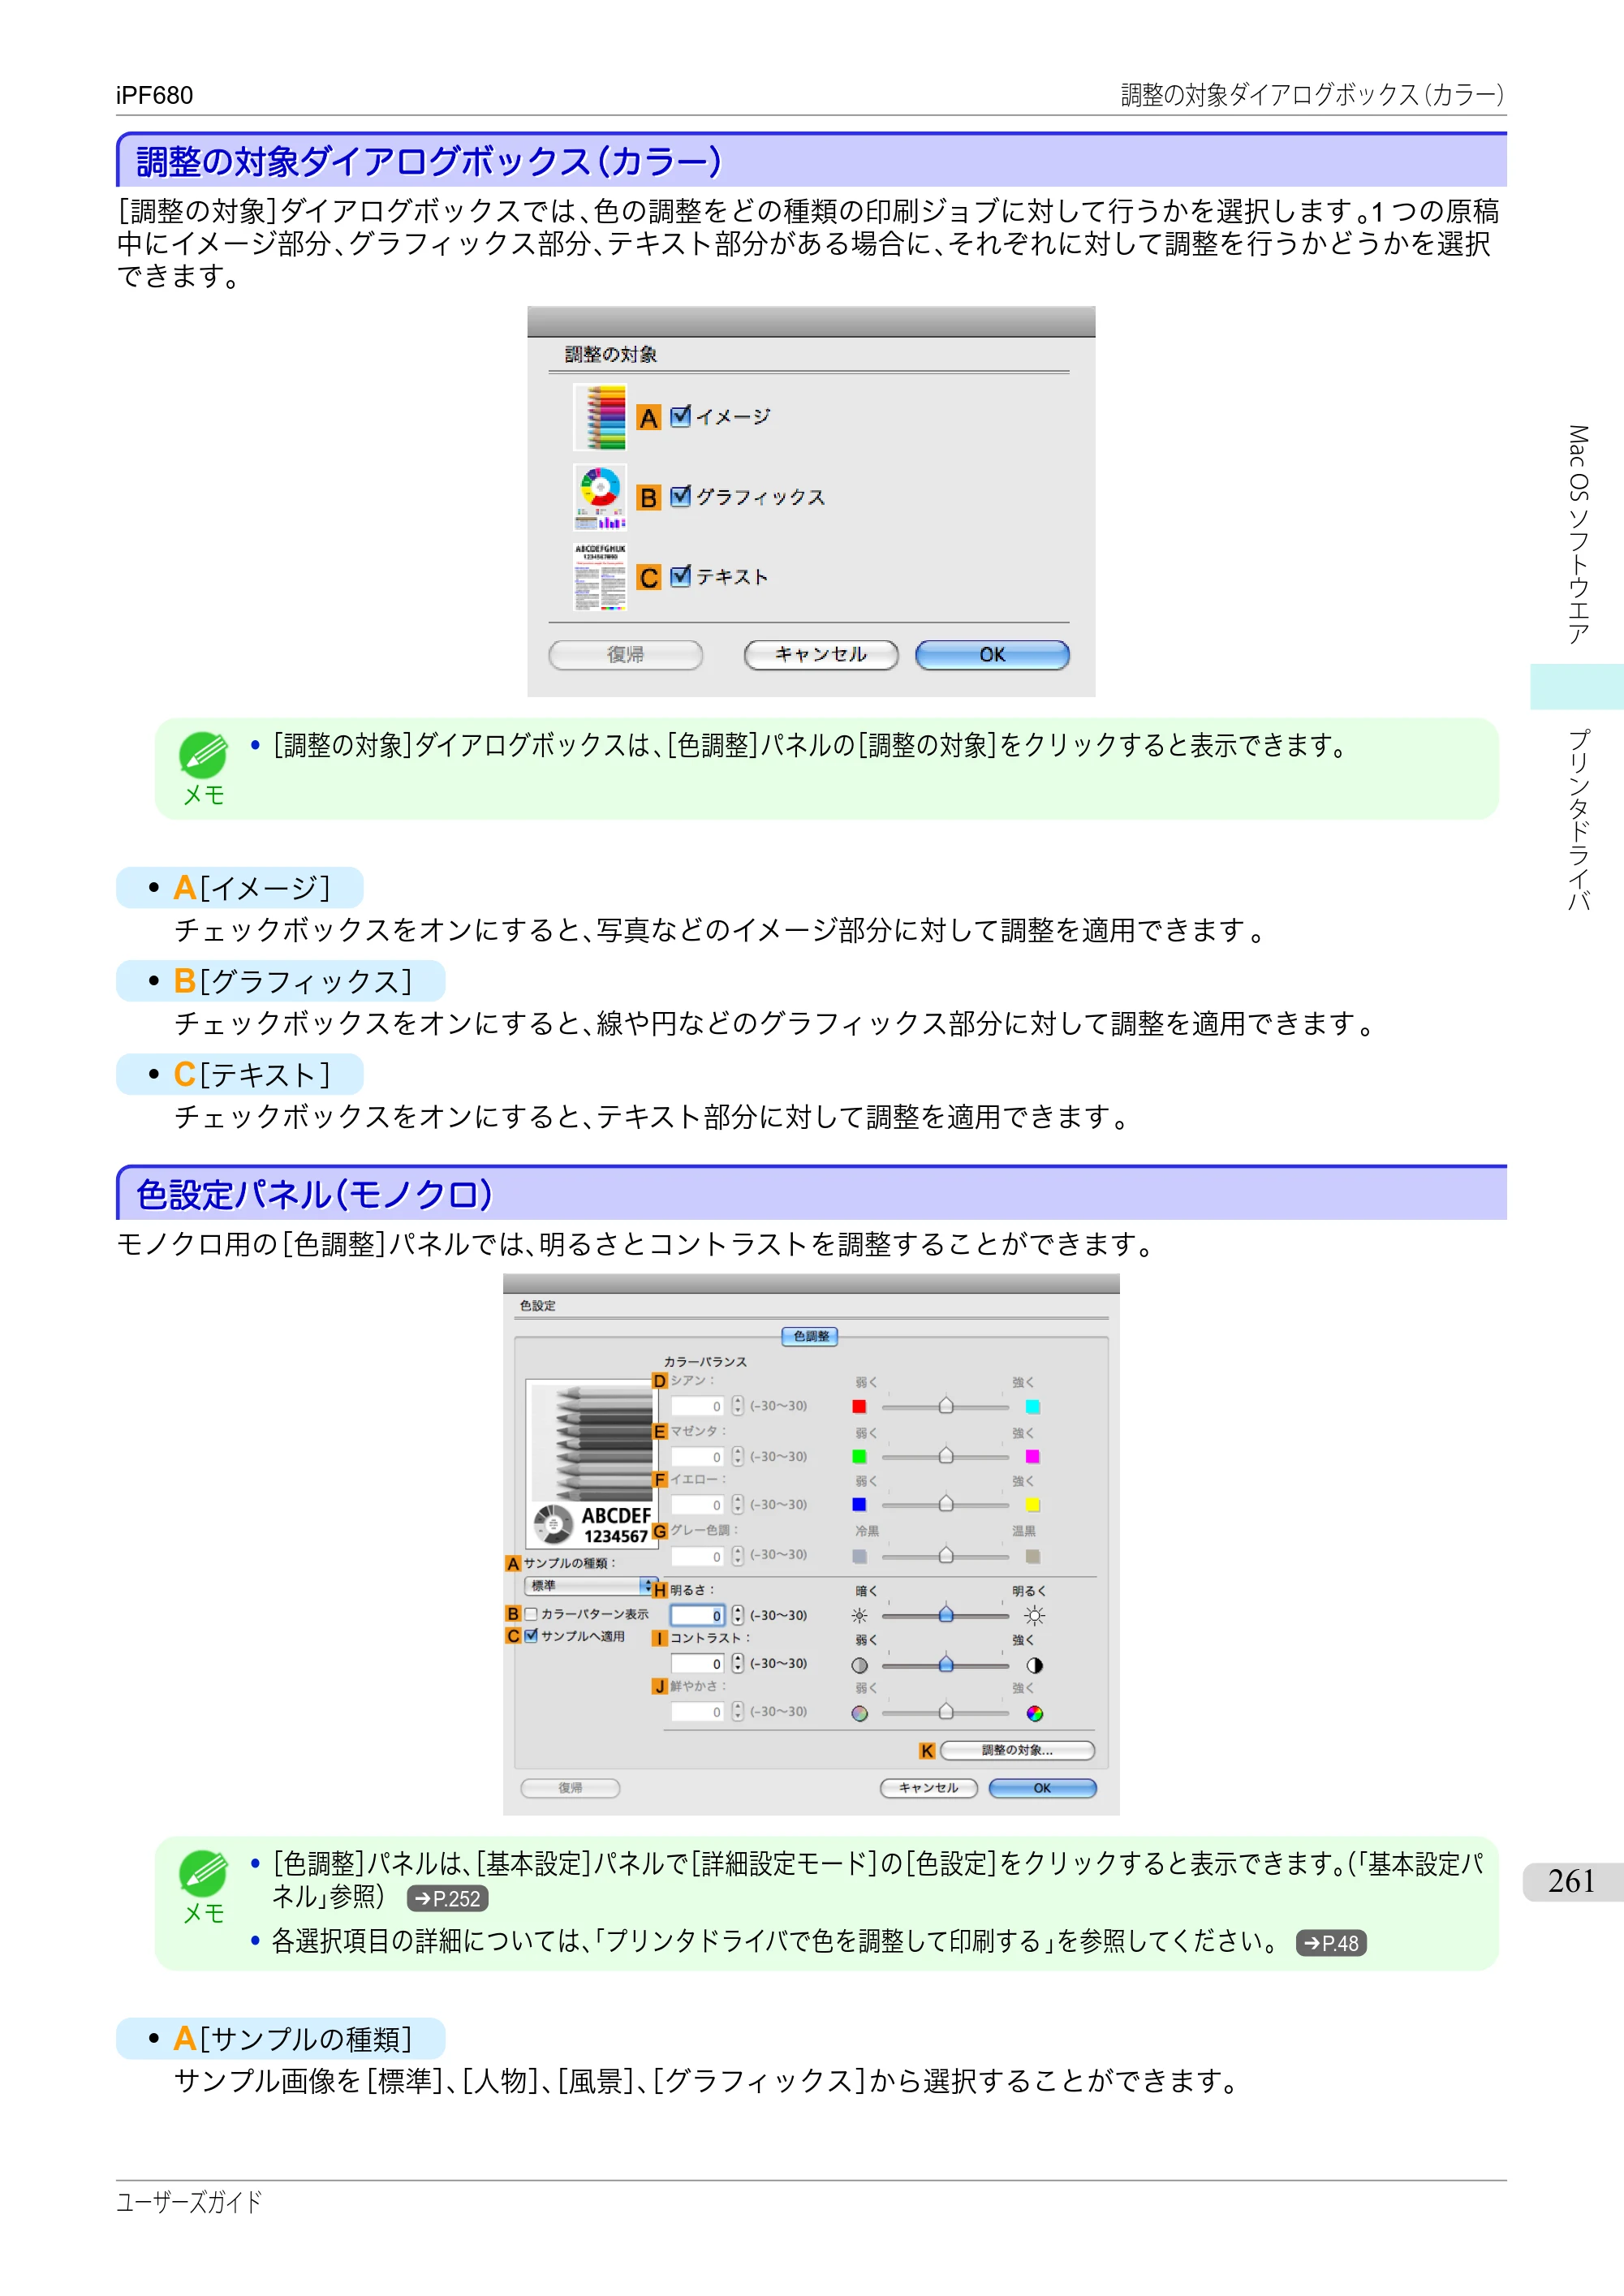Click the image (イメージ) pencil thumbnail icon
The image size is (1624, 2296).
(x=600, y=416)
